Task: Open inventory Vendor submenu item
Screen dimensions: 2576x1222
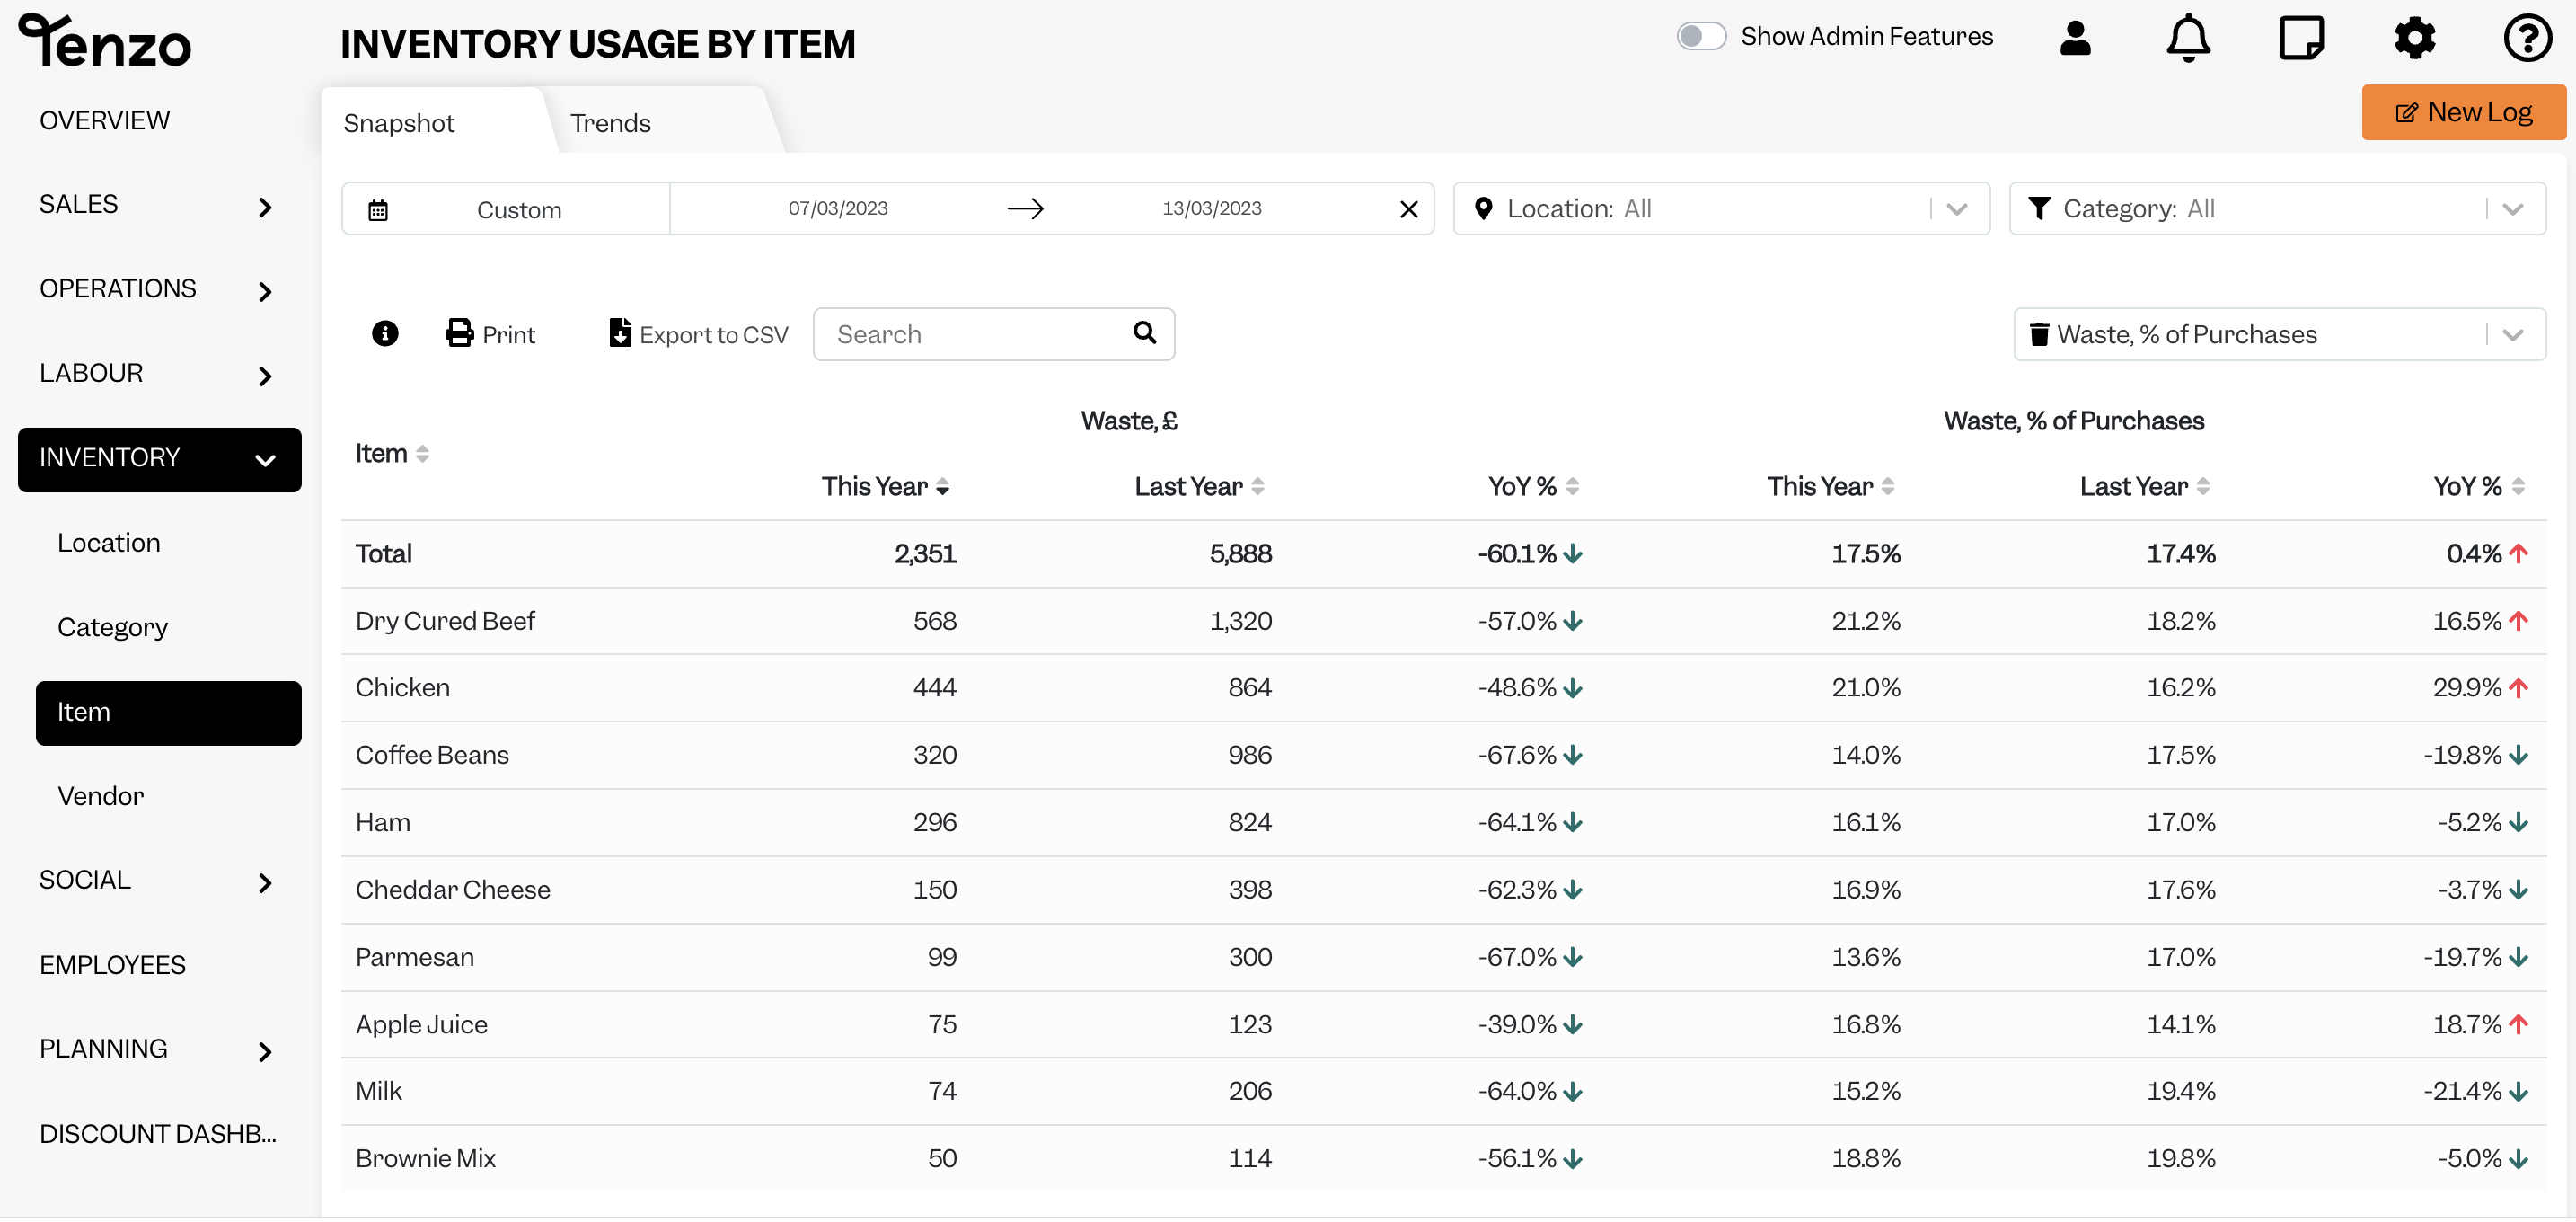Action: point(100,797)
